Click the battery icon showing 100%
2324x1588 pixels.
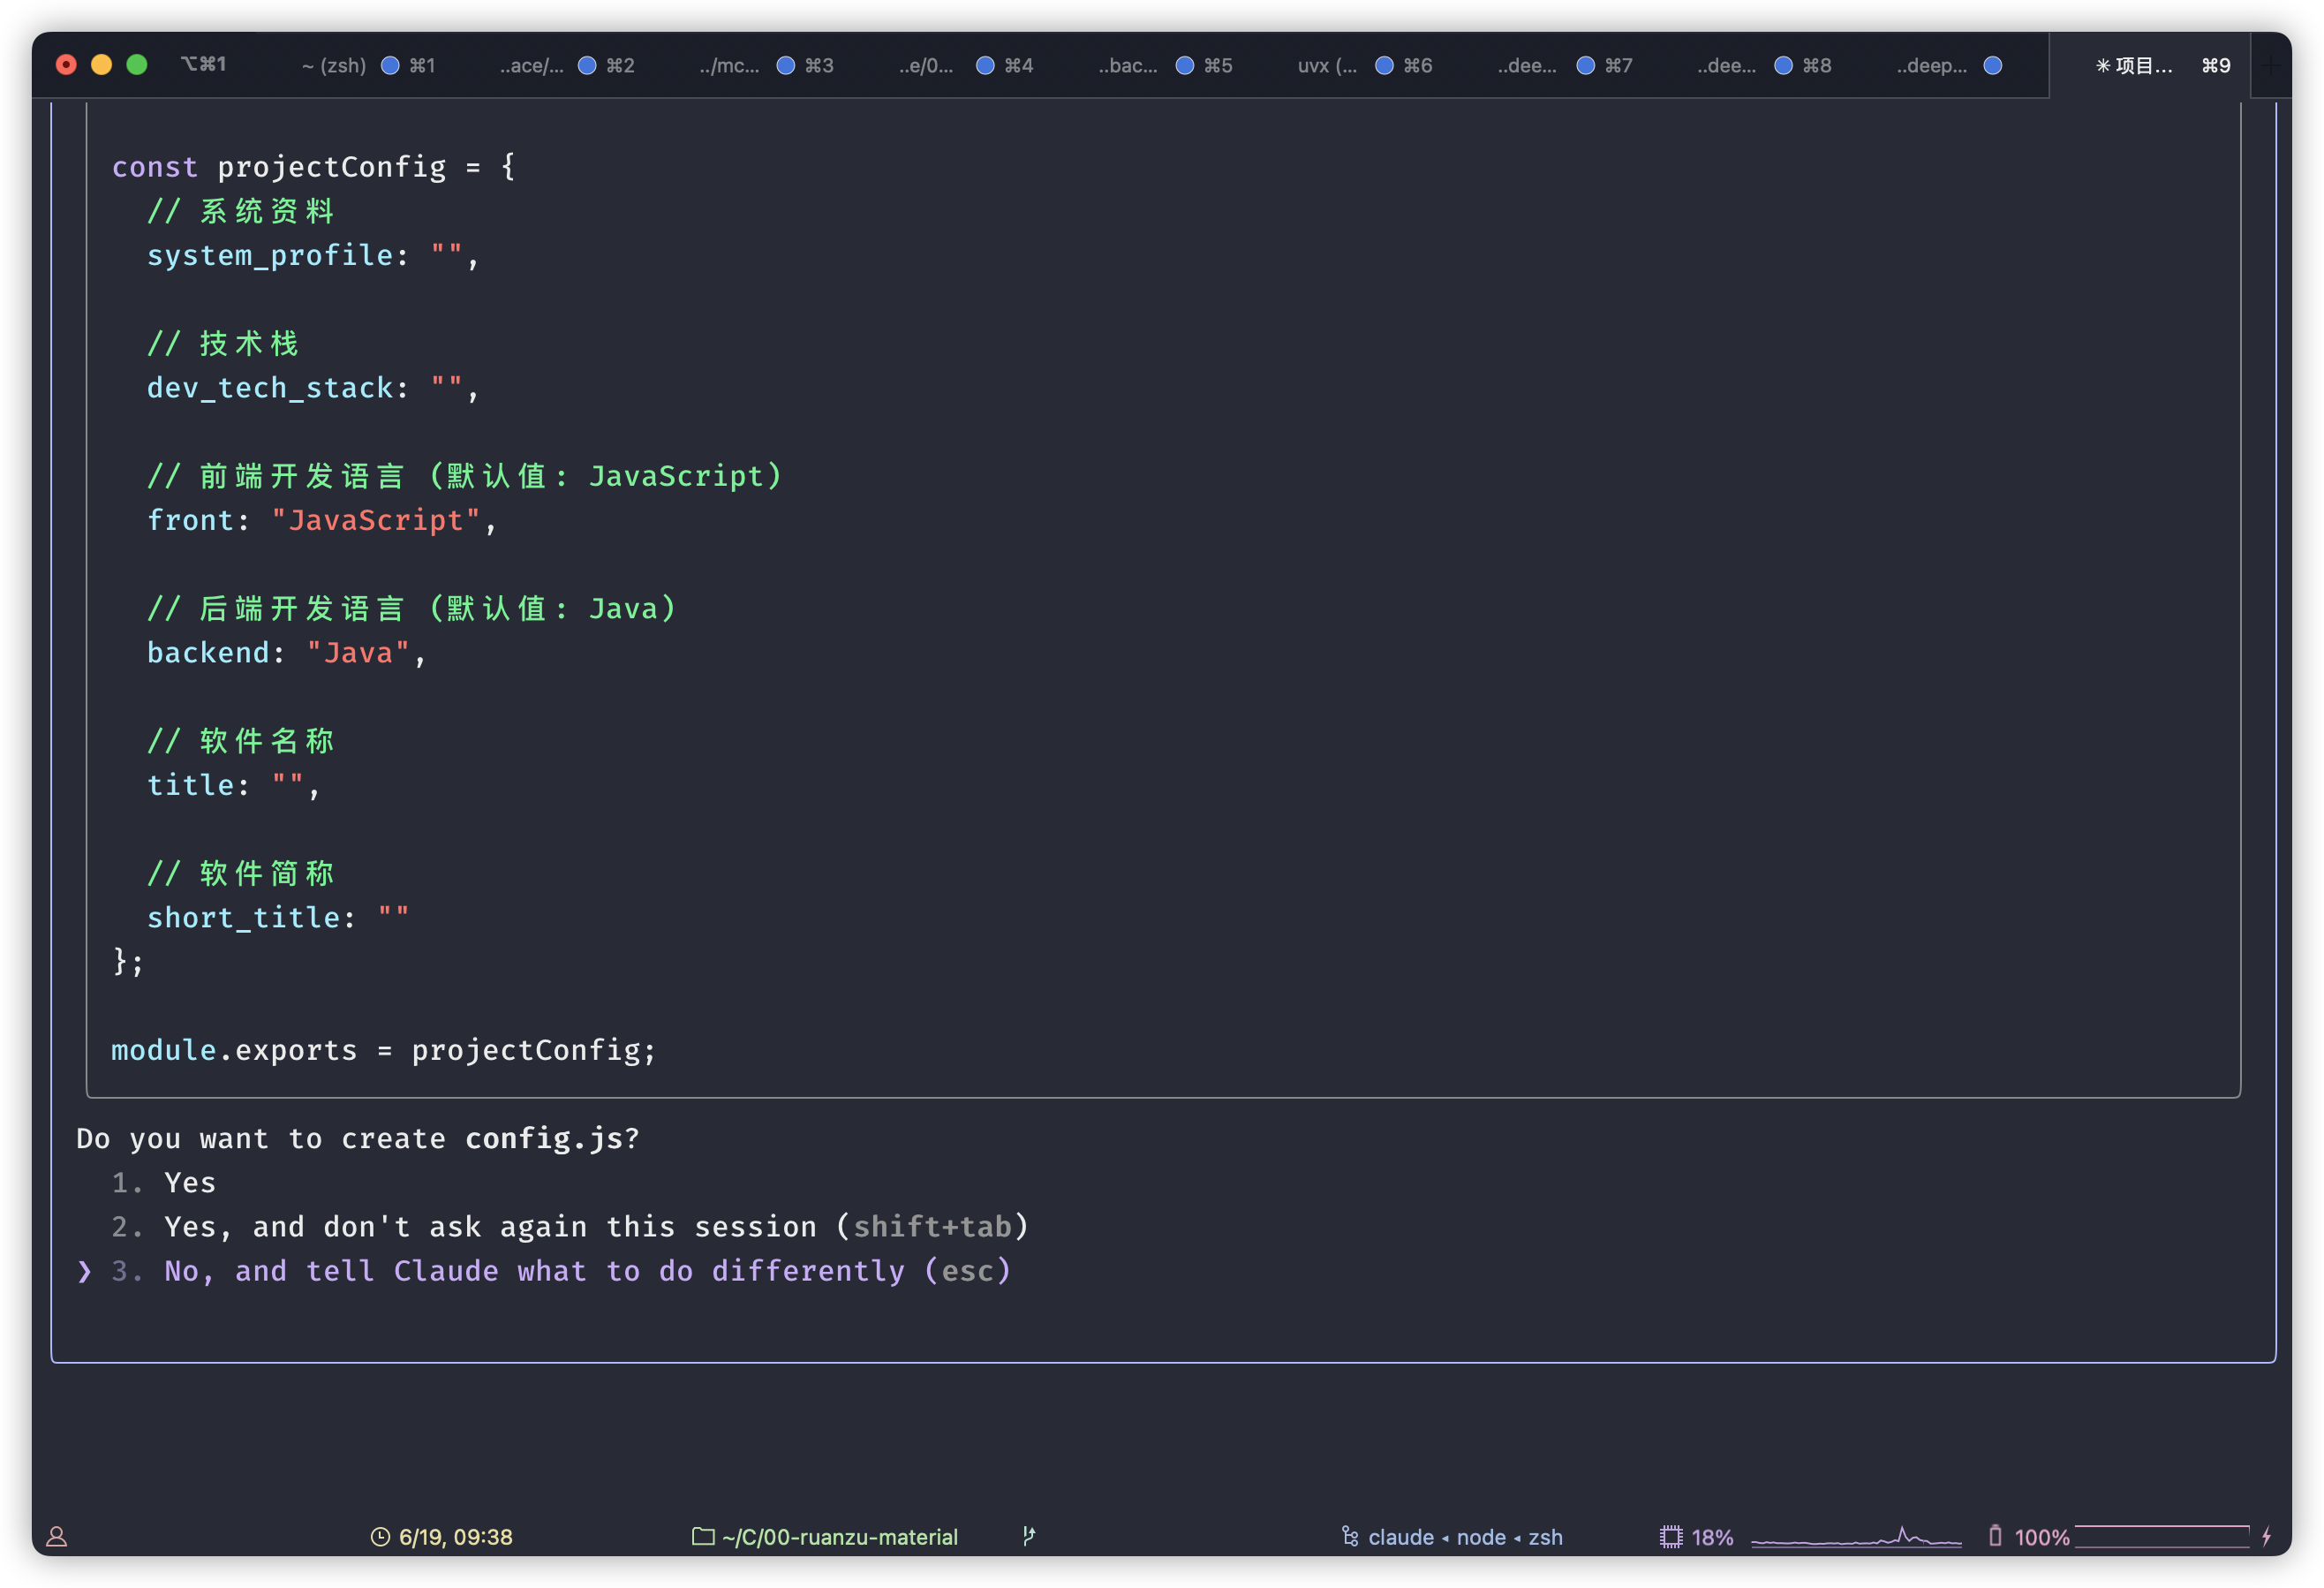point(1995,1536)
